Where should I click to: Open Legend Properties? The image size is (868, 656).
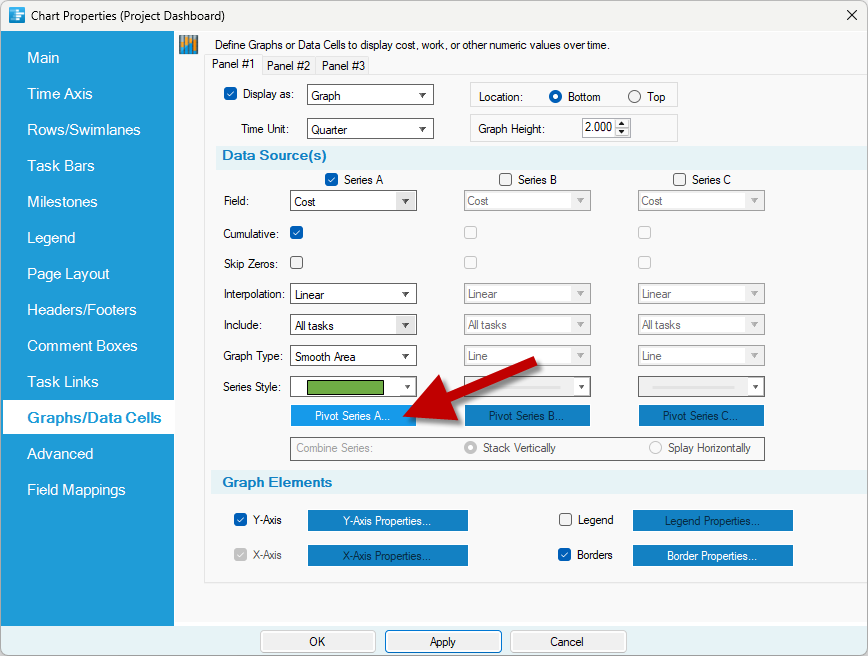[712, 520]
